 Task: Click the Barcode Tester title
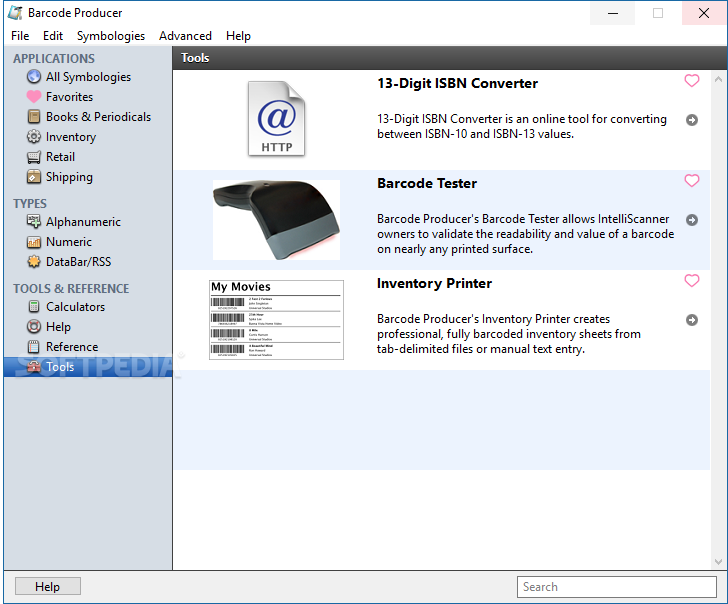427,183
